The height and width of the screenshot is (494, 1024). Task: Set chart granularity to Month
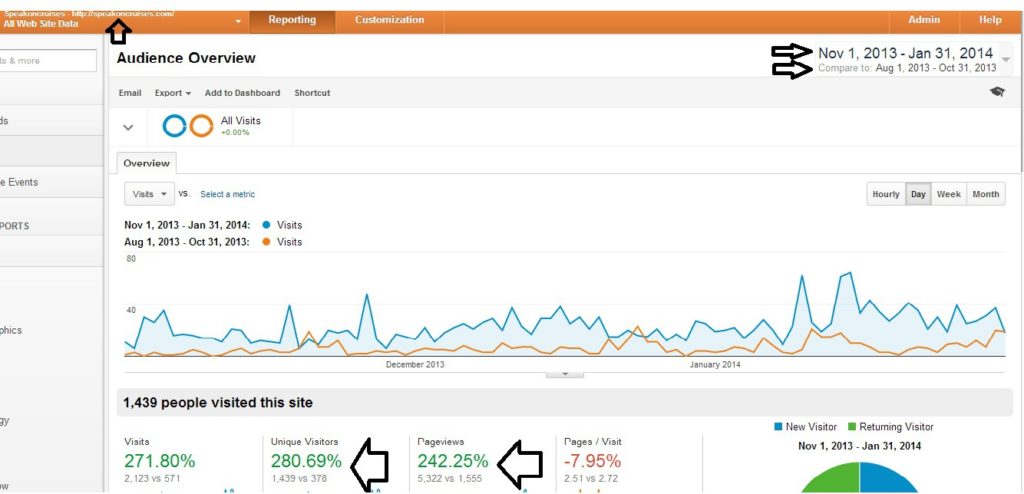click(985, 194)
